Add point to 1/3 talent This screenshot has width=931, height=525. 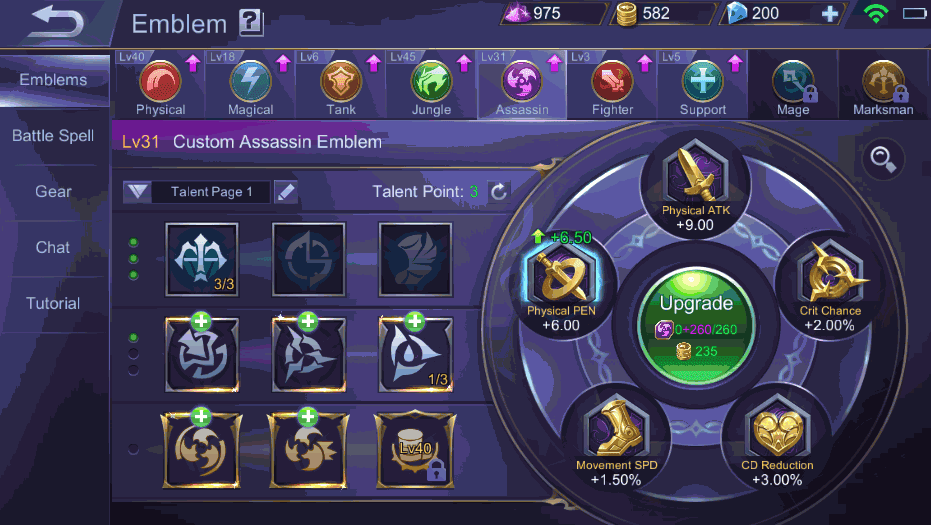pos(414,322)
